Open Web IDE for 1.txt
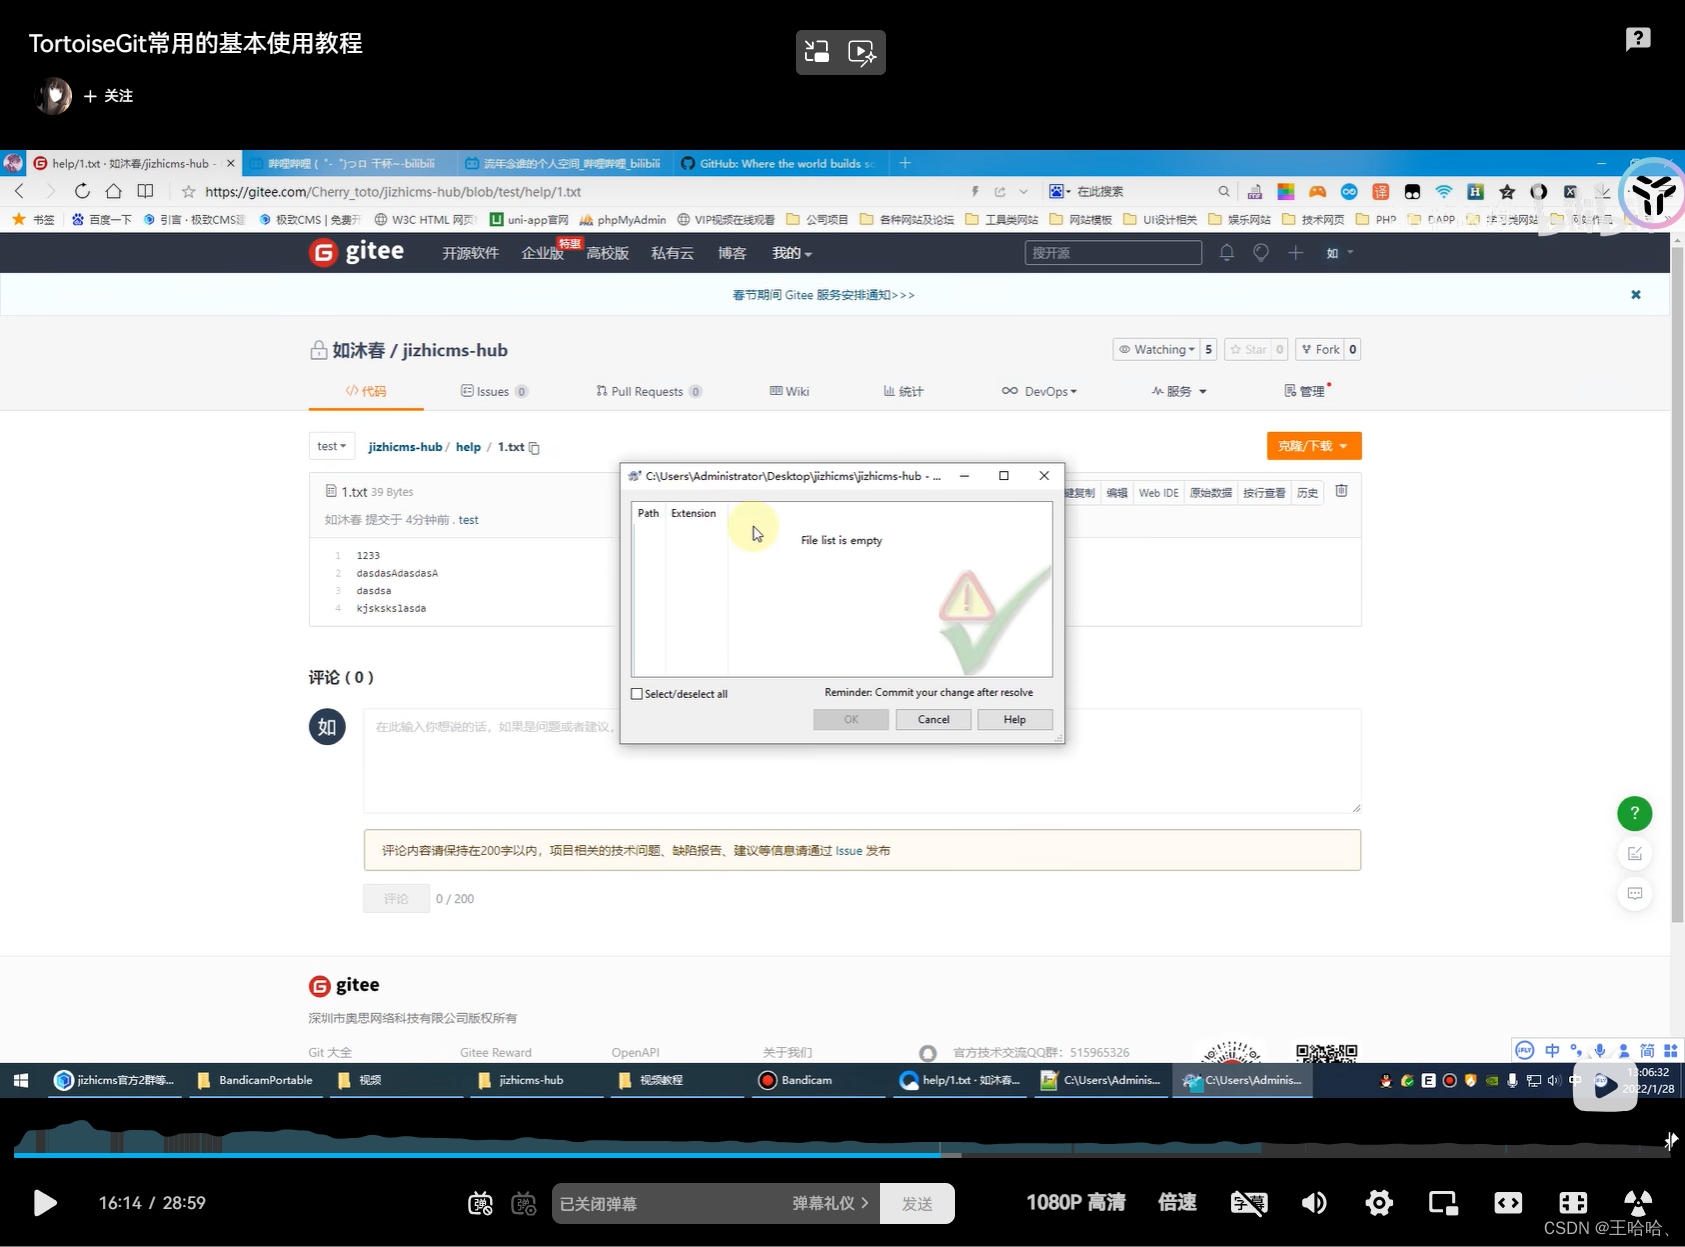Image resolution: width=1685 pixels, height=1247 pixels. (x=1158, y=493)
